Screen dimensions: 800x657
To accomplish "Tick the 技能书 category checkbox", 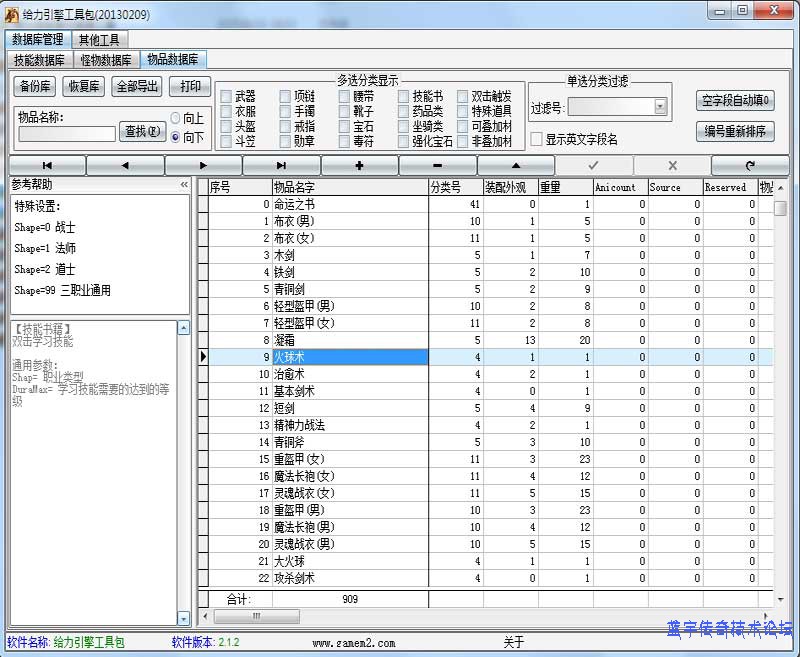I will tap(404, 97).
